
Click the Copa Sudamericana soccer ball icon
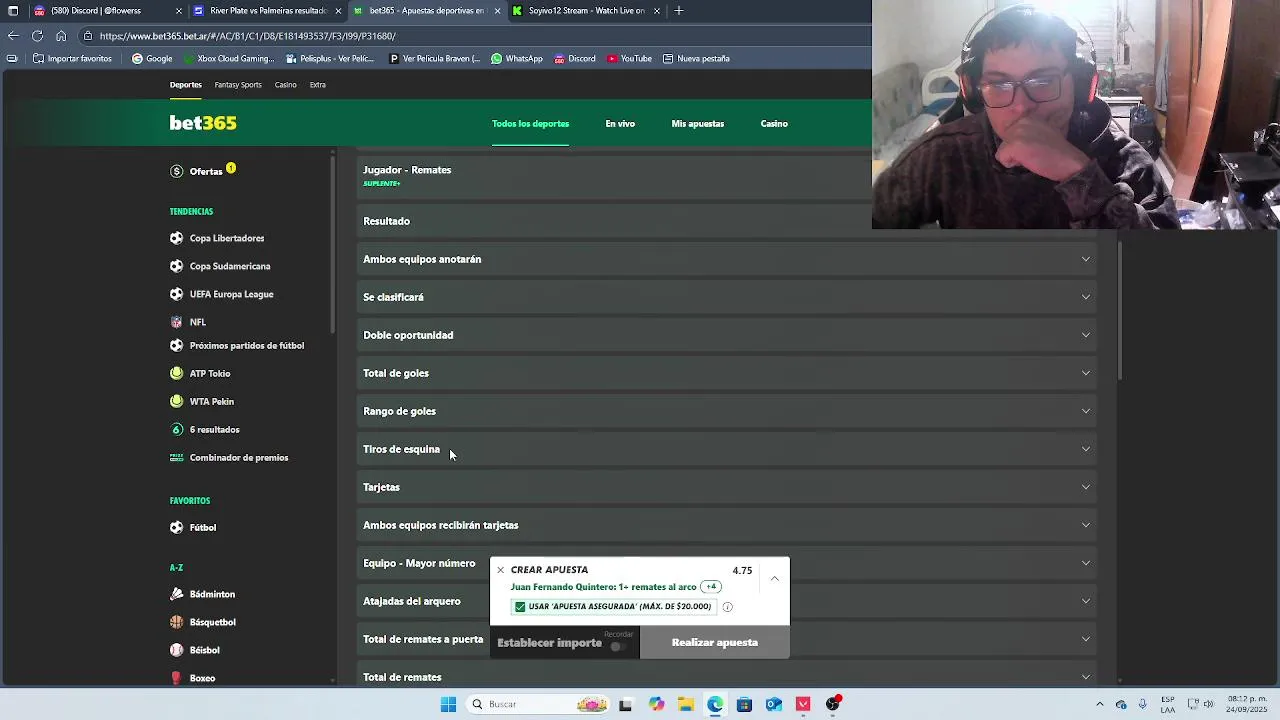click(177, 266)
